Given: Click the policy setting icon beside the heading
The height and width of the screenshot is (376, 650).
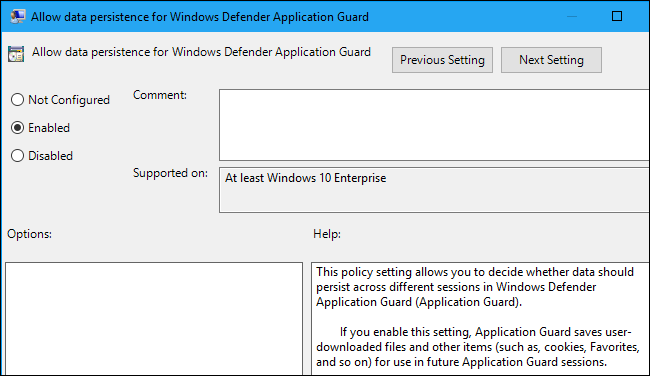Looking at the screenshot, I should [x=16, y=54].
